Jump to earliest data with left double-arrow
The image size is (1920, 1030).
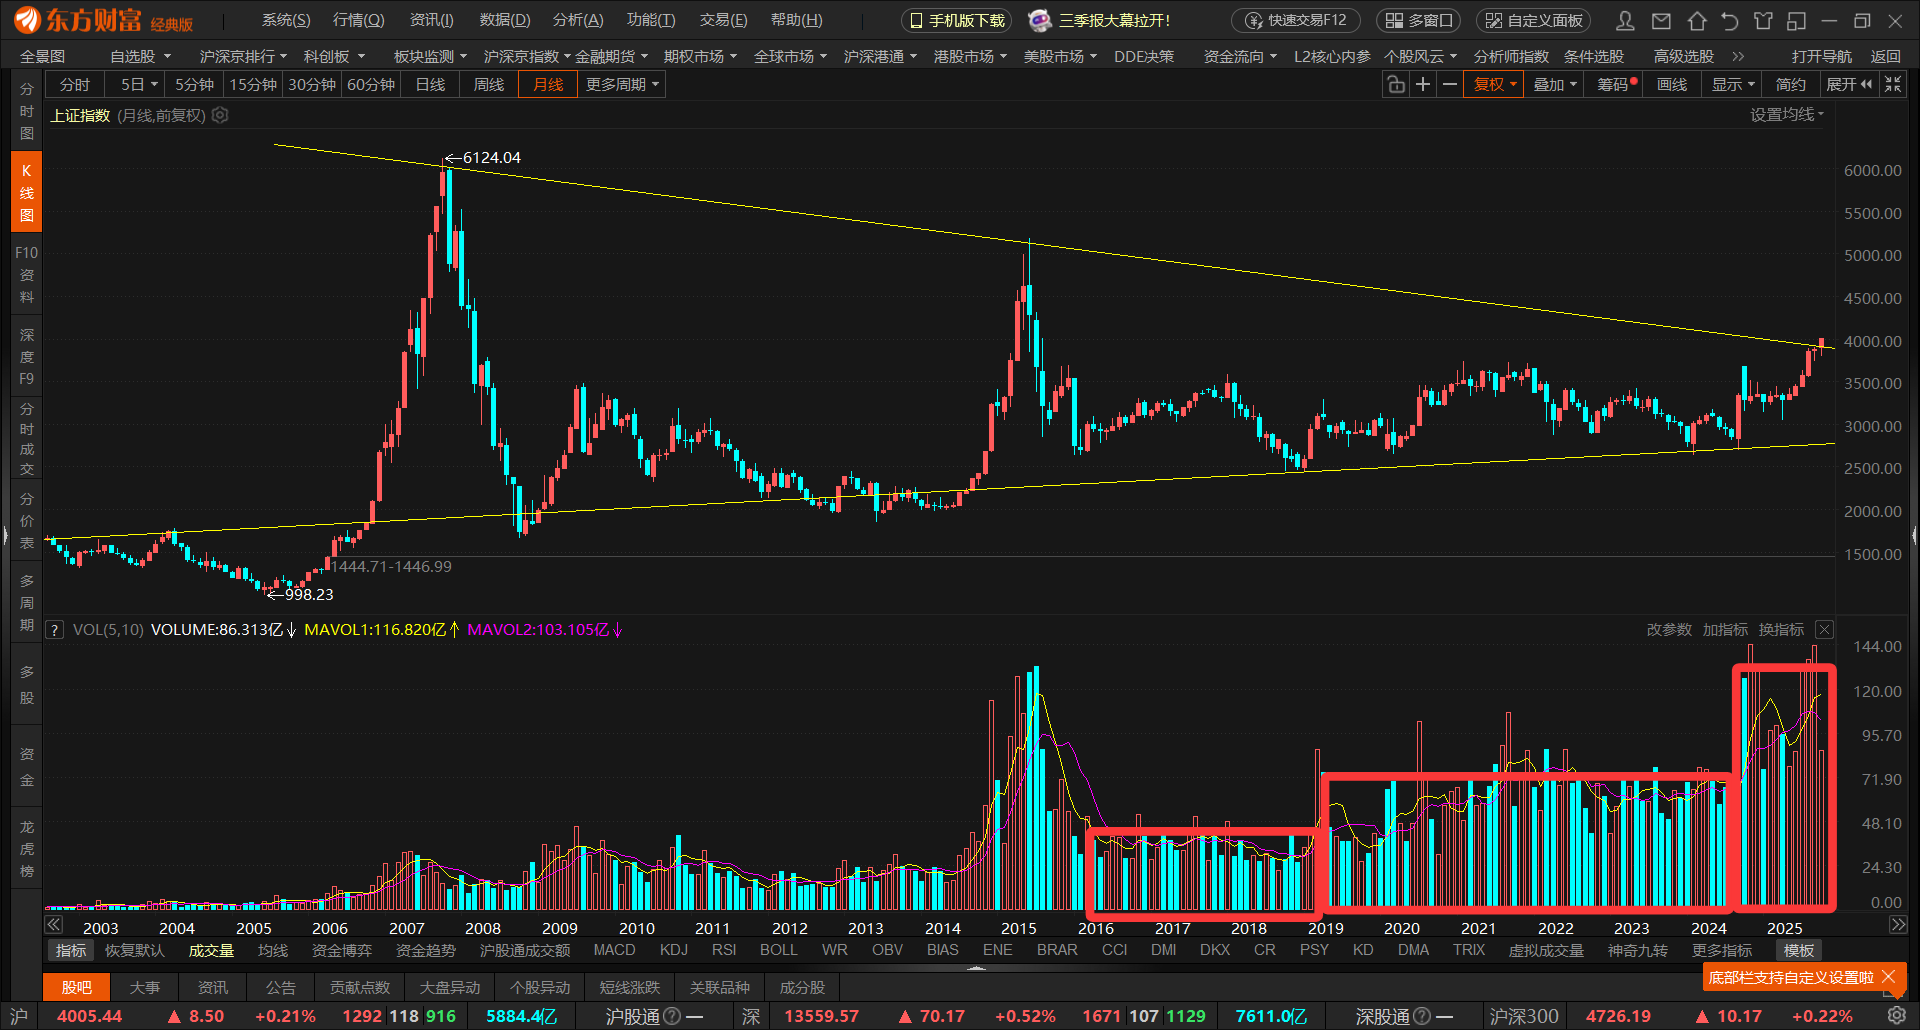pos(54,924)
